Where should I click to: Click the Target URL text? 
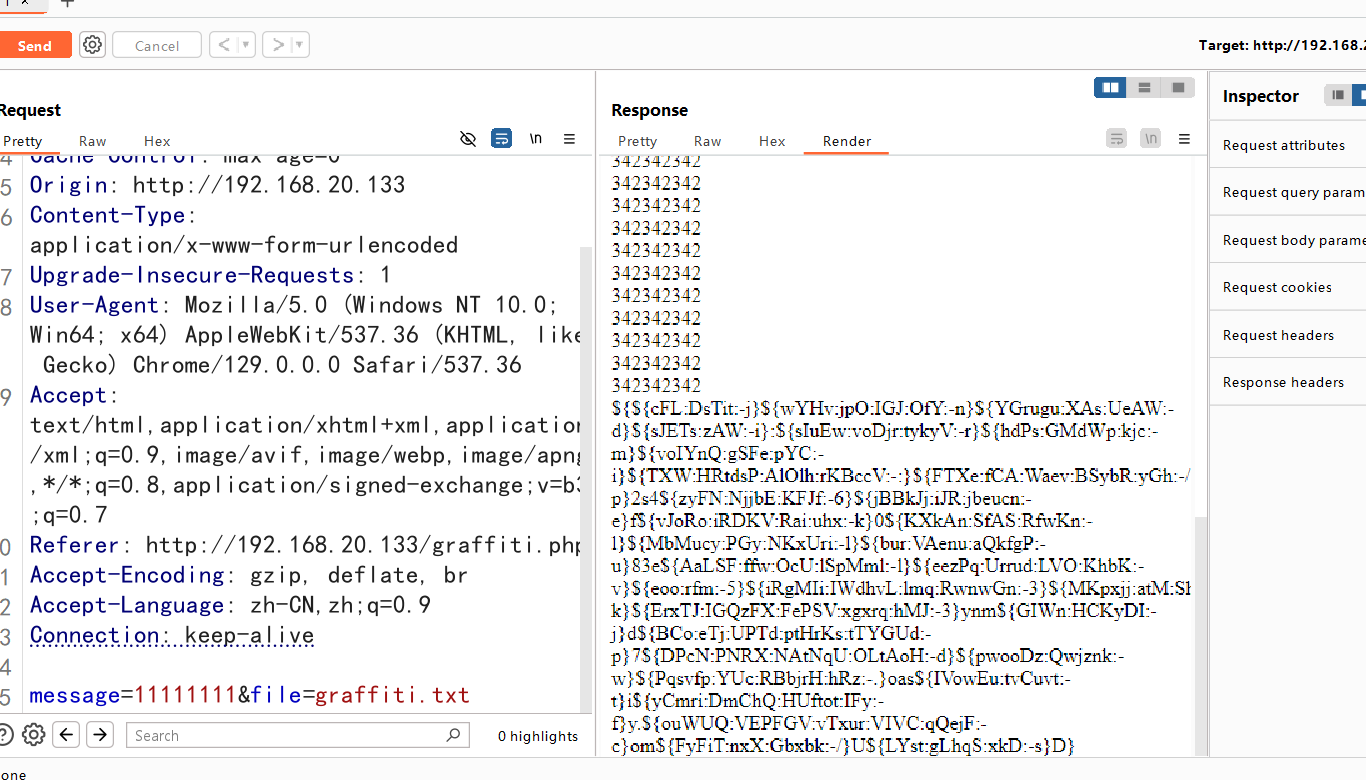(x=1282, y=45)
